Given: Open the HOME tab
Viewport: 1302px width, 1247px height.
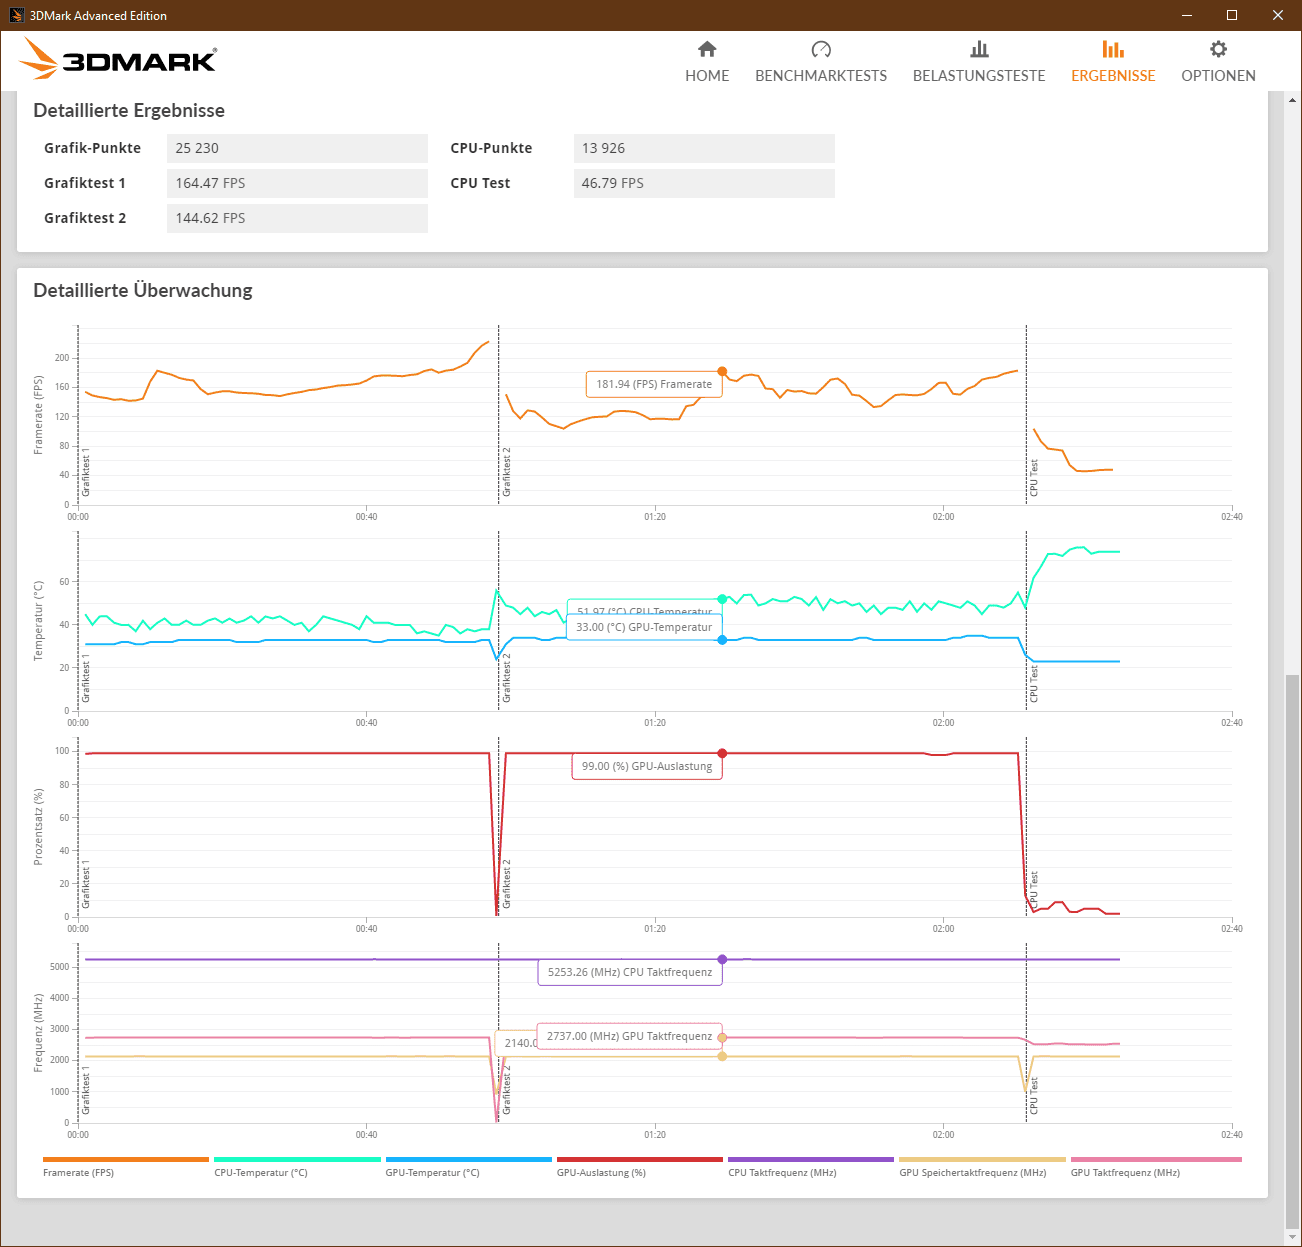Looking at the screenshot, I should (x=707, y=62).
